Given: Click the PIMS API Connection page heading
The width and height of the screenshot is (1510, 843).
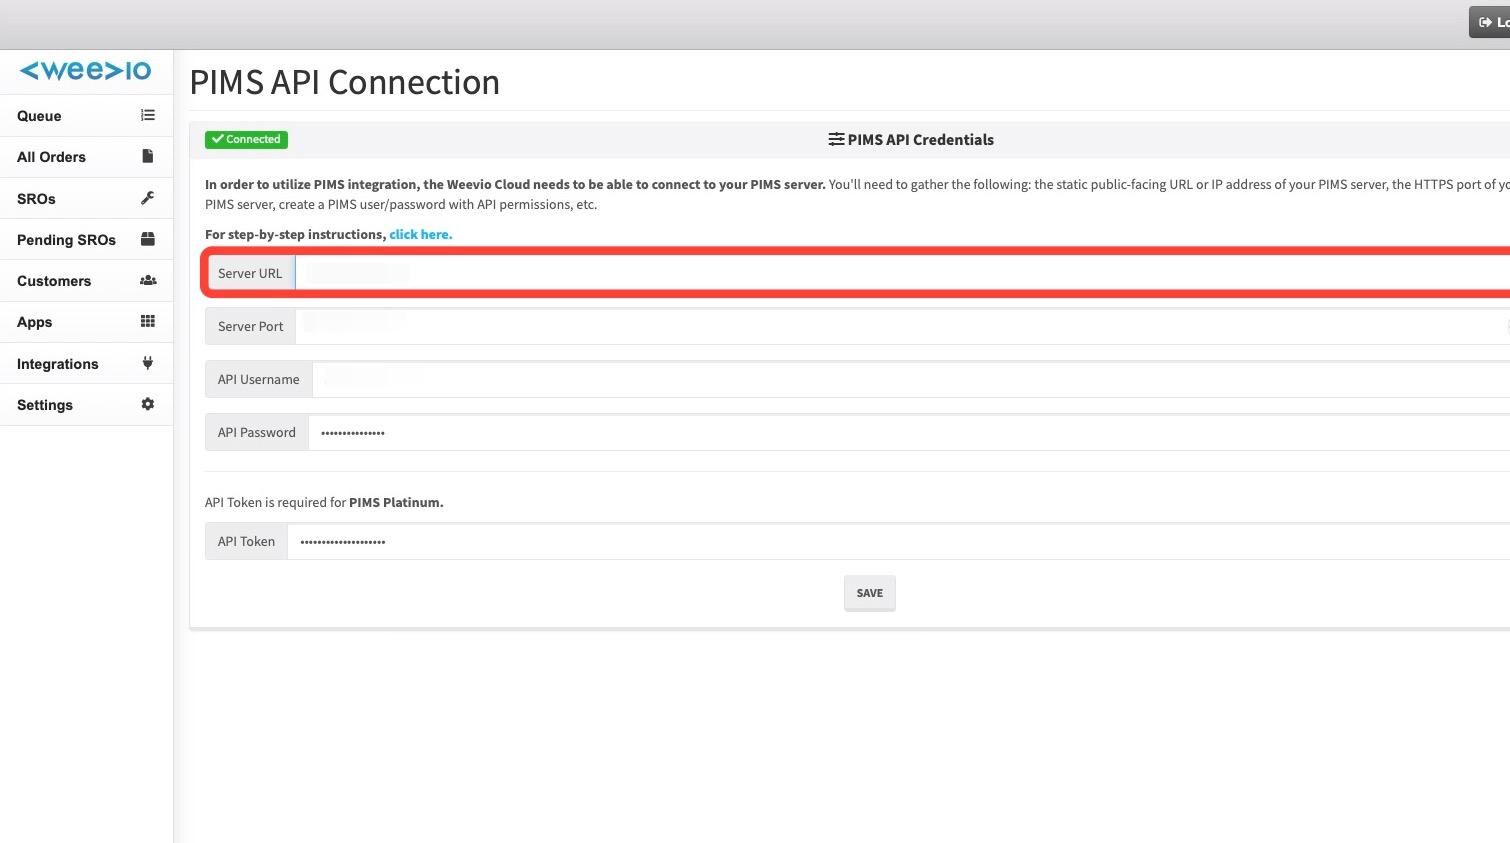Looking at the screenshot, I should point(345,82).
